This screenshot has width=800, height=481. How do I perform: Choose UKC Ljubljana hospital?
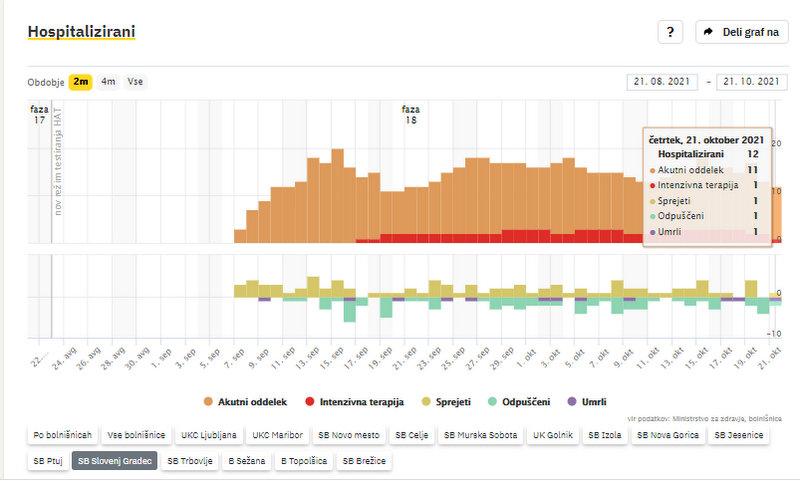coord(209,436)
